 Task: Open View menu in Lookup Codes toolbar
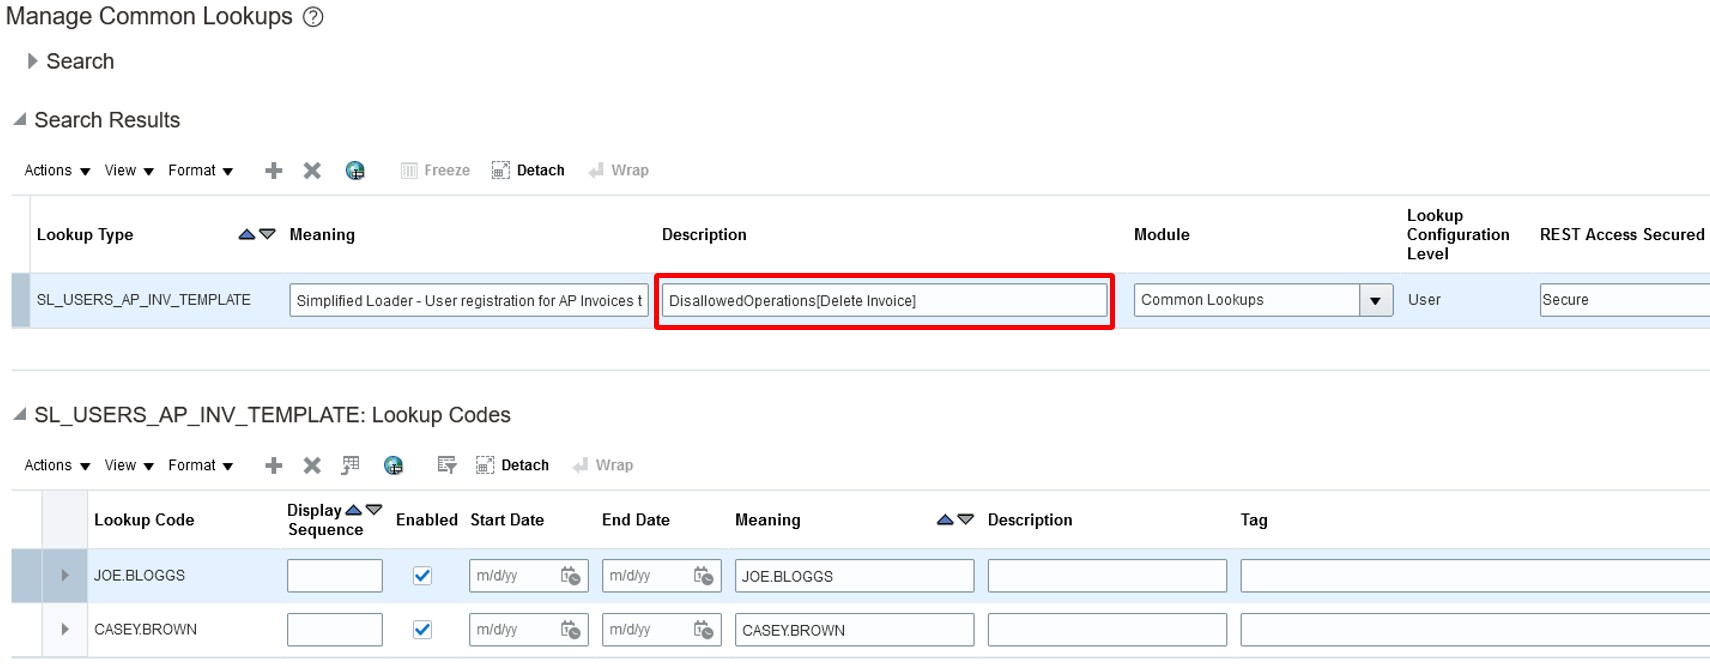pyautogui.click(x=129, y=465)
